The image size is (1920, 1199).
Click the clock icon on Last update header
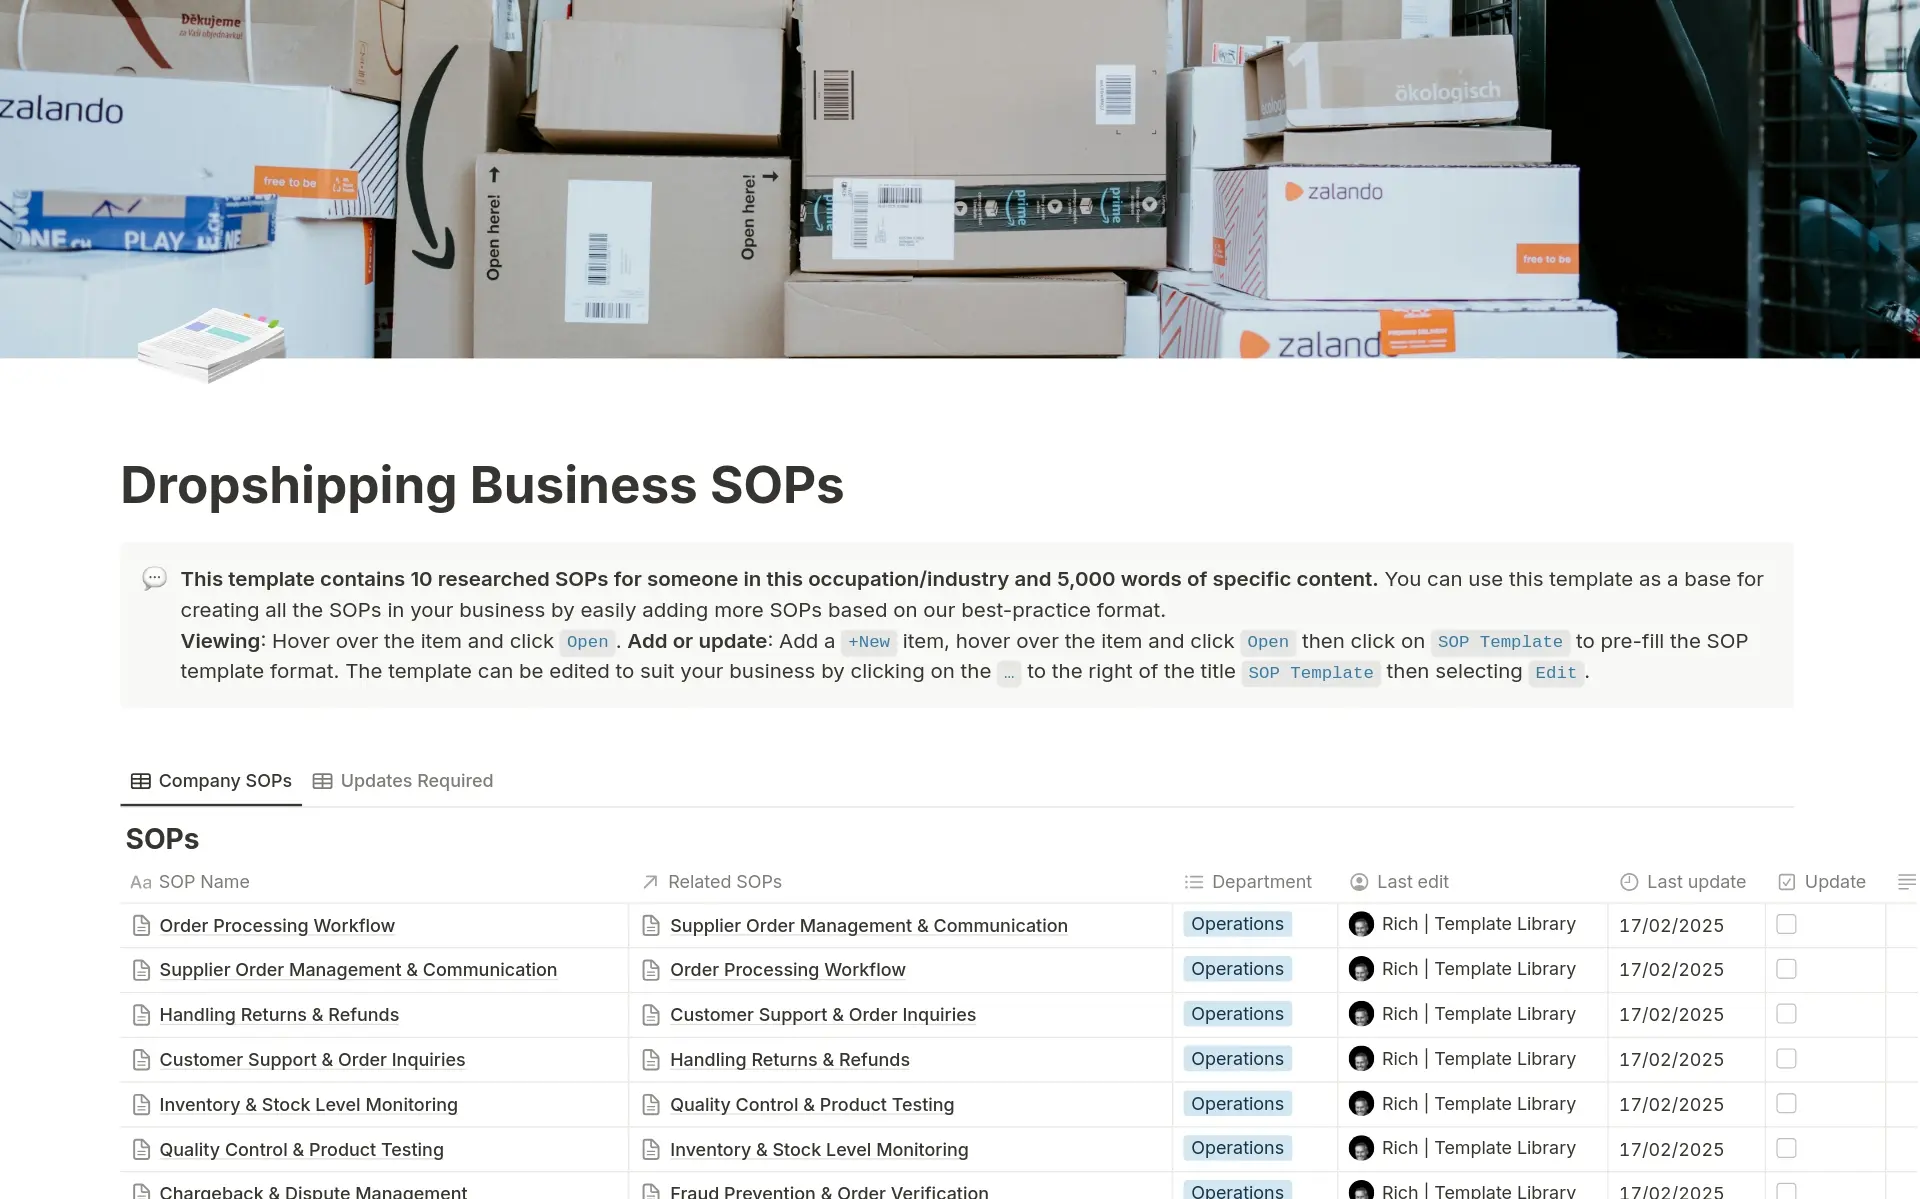[1630, 882]
